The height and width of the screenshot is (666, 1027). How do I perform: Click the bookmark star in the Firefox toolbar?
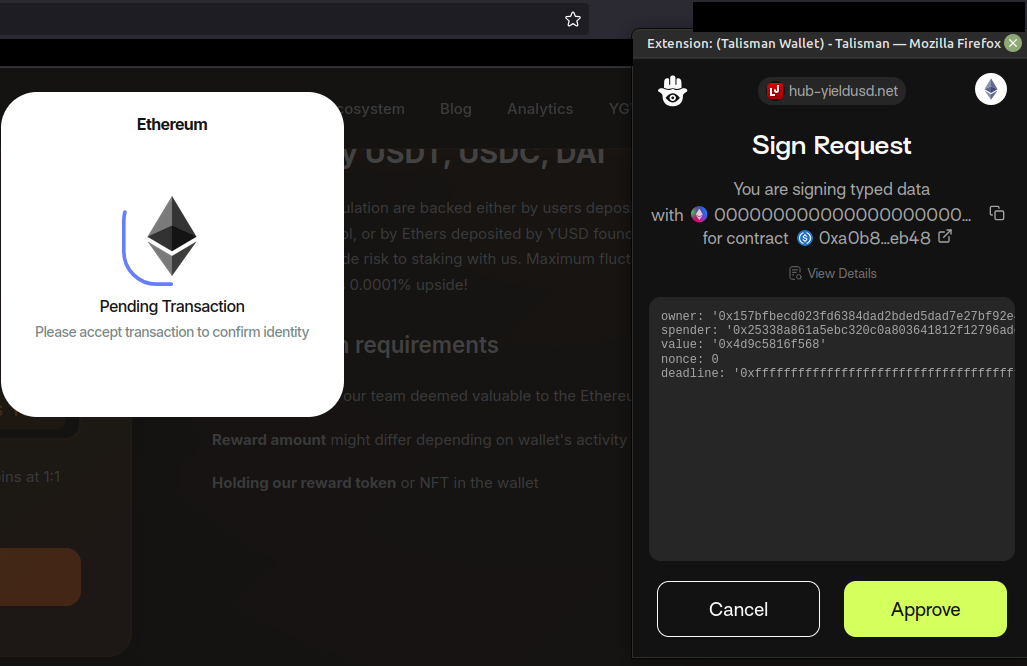coord(572,18)
